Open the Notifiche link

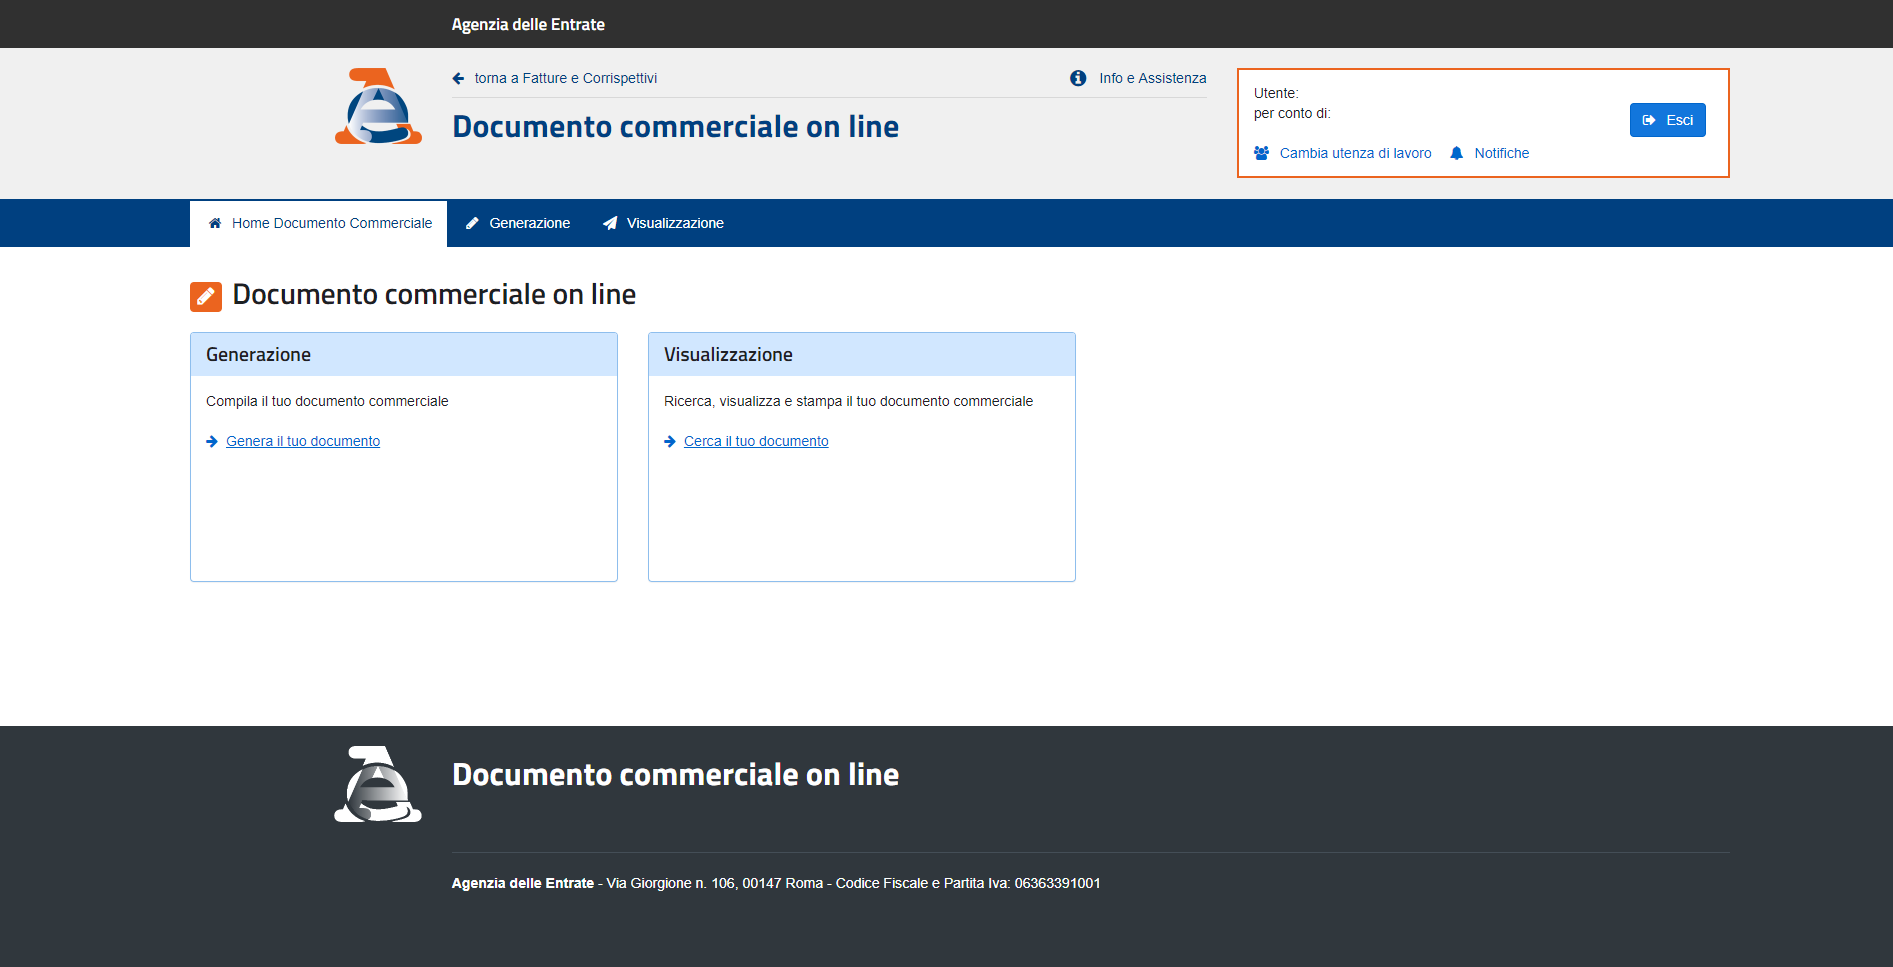[1501, 153]
